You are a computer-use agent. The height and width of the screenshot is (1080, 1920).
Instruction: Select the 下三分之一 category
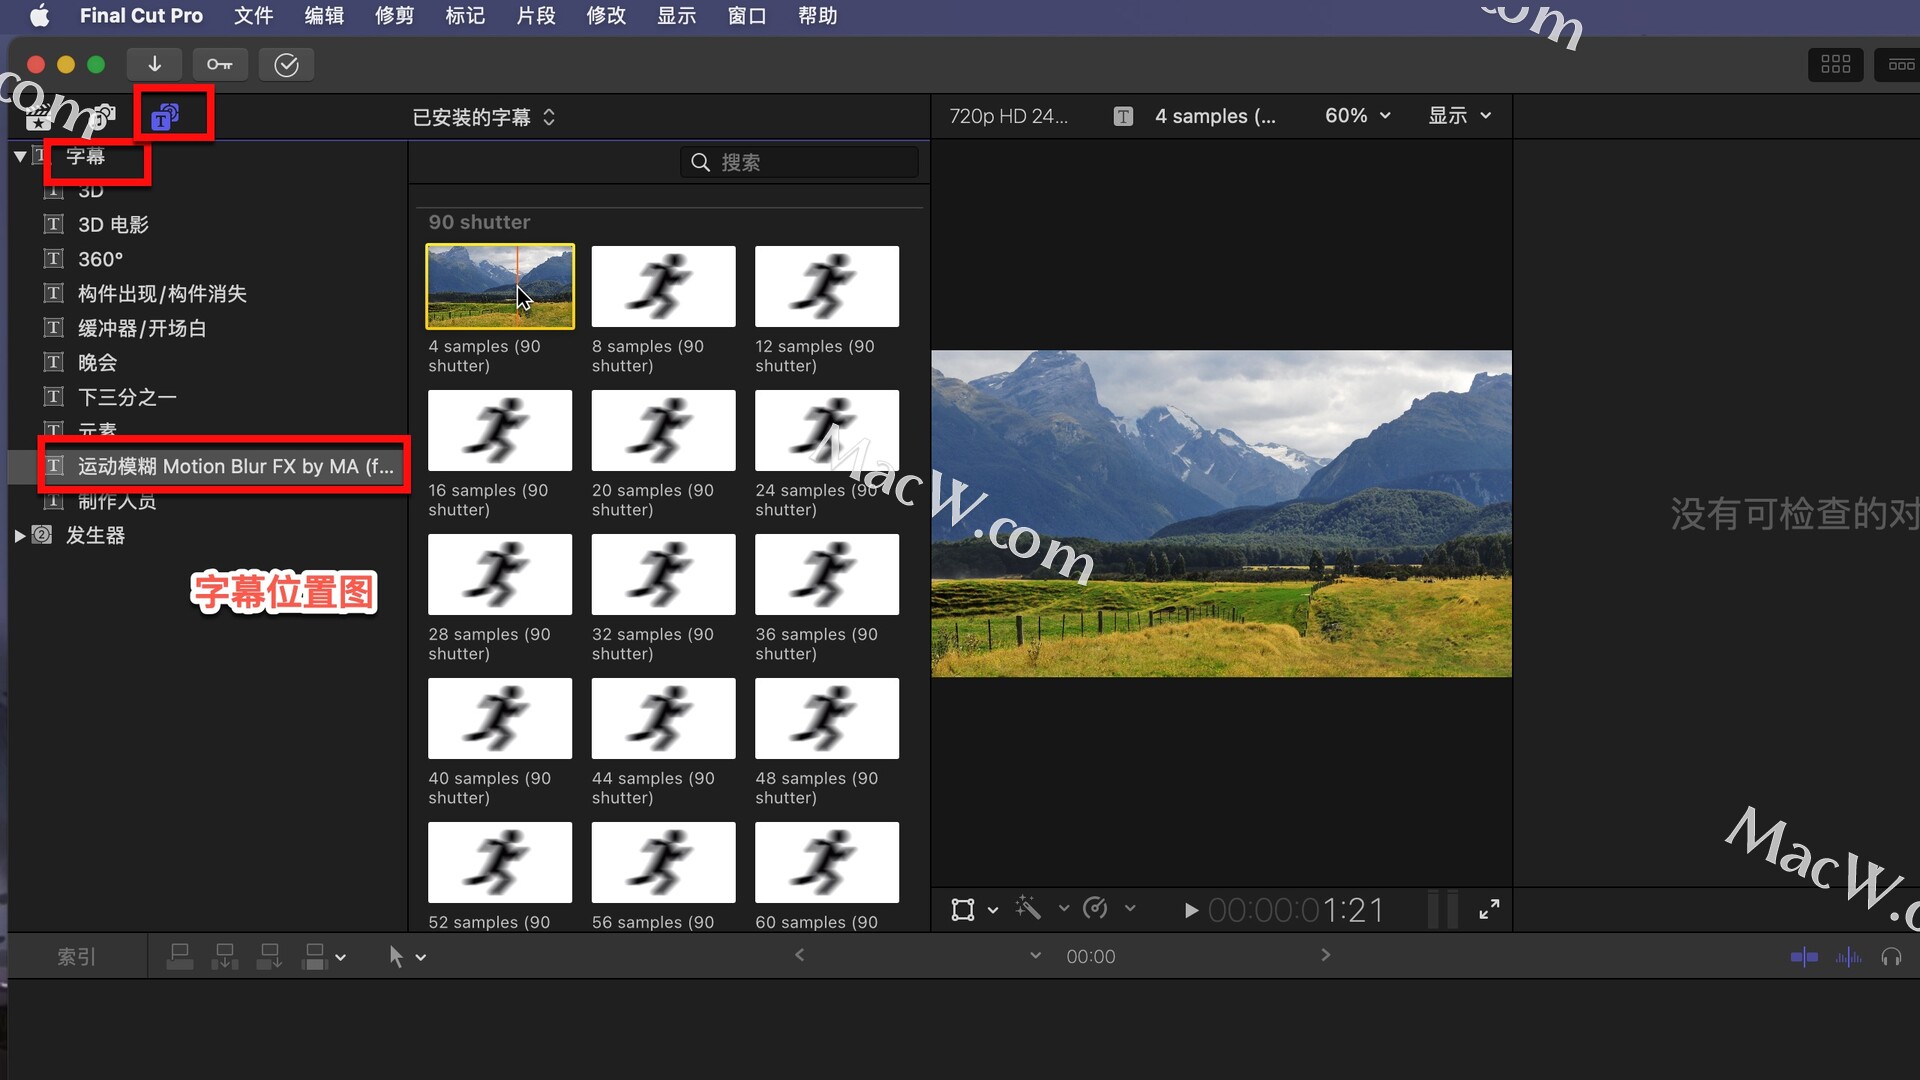coord(127,397)
